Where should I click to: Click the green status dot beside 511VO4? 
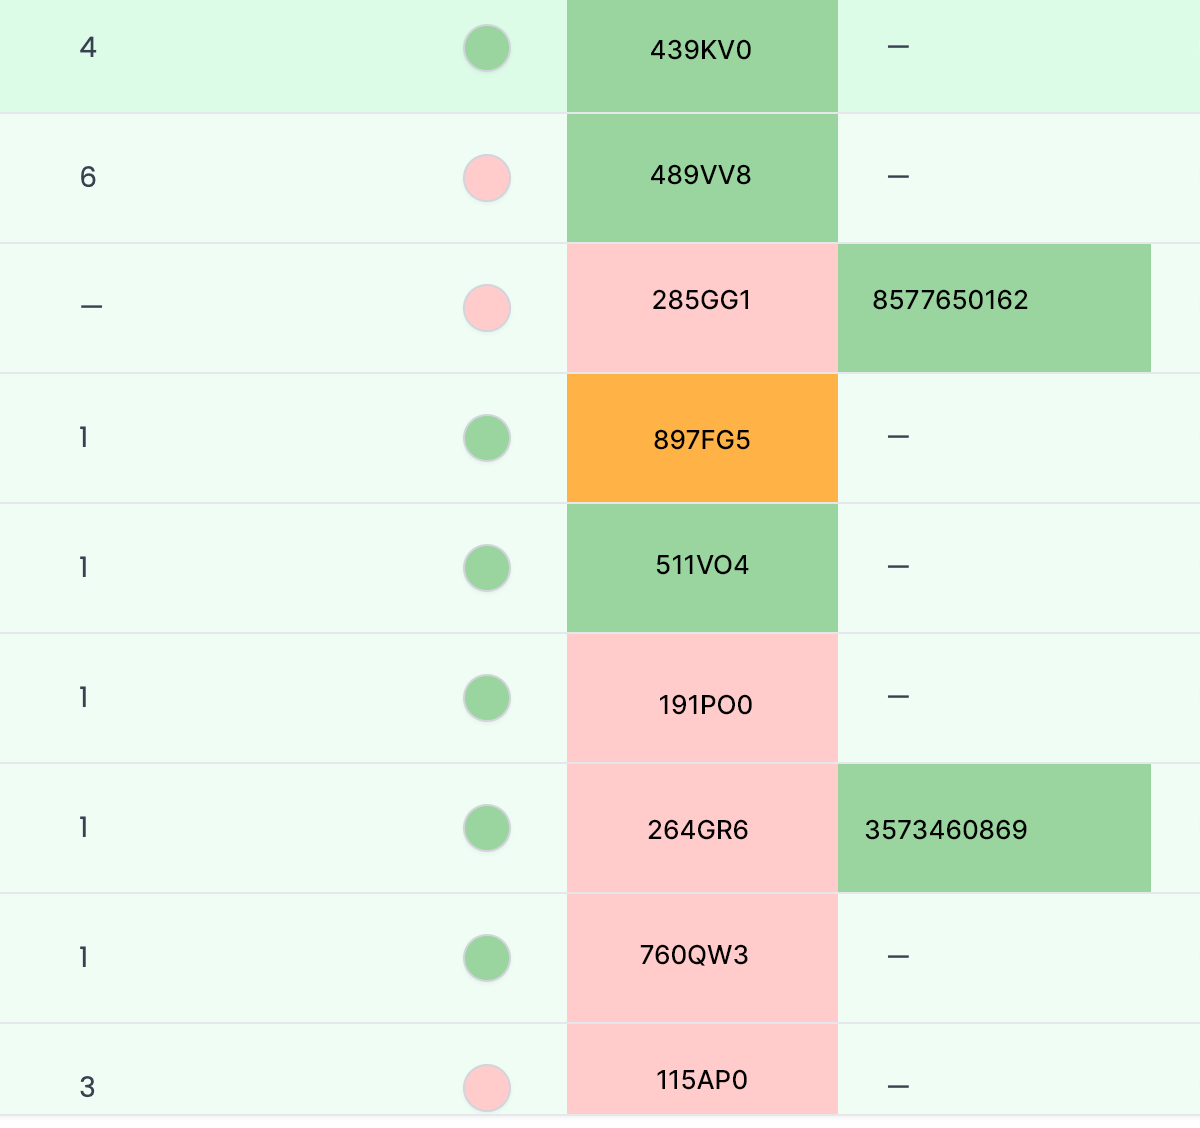(x=487, y=568)
